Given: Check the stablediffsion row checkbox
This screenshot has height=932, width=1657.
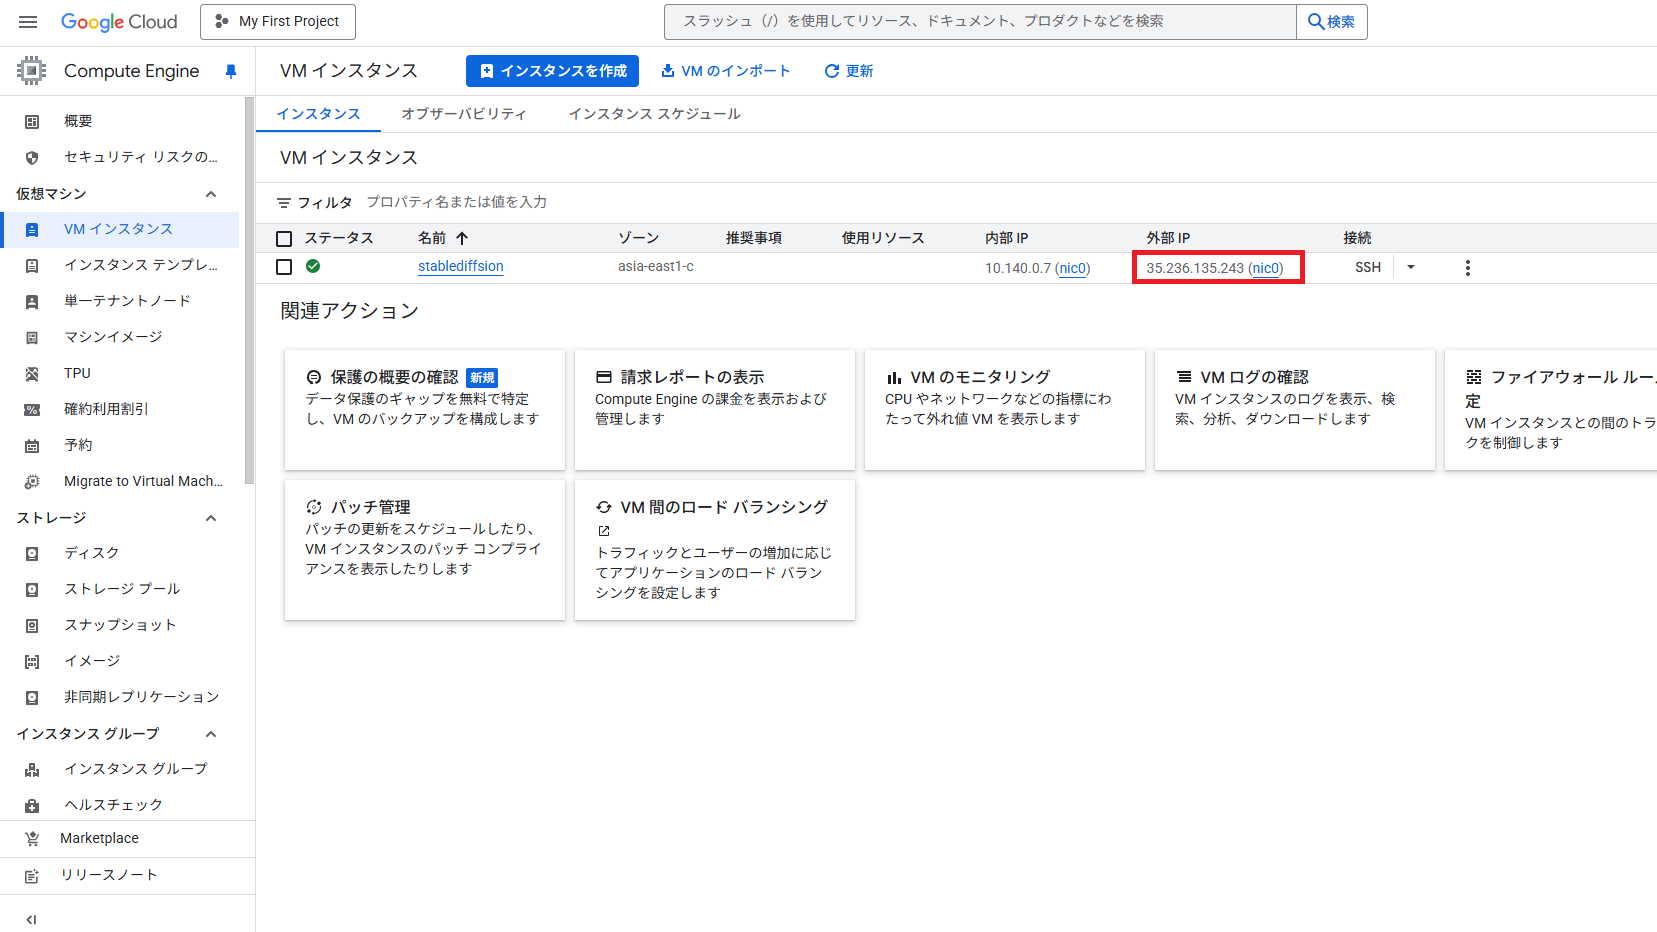Looking at the screenshot, I should point(284,267).
